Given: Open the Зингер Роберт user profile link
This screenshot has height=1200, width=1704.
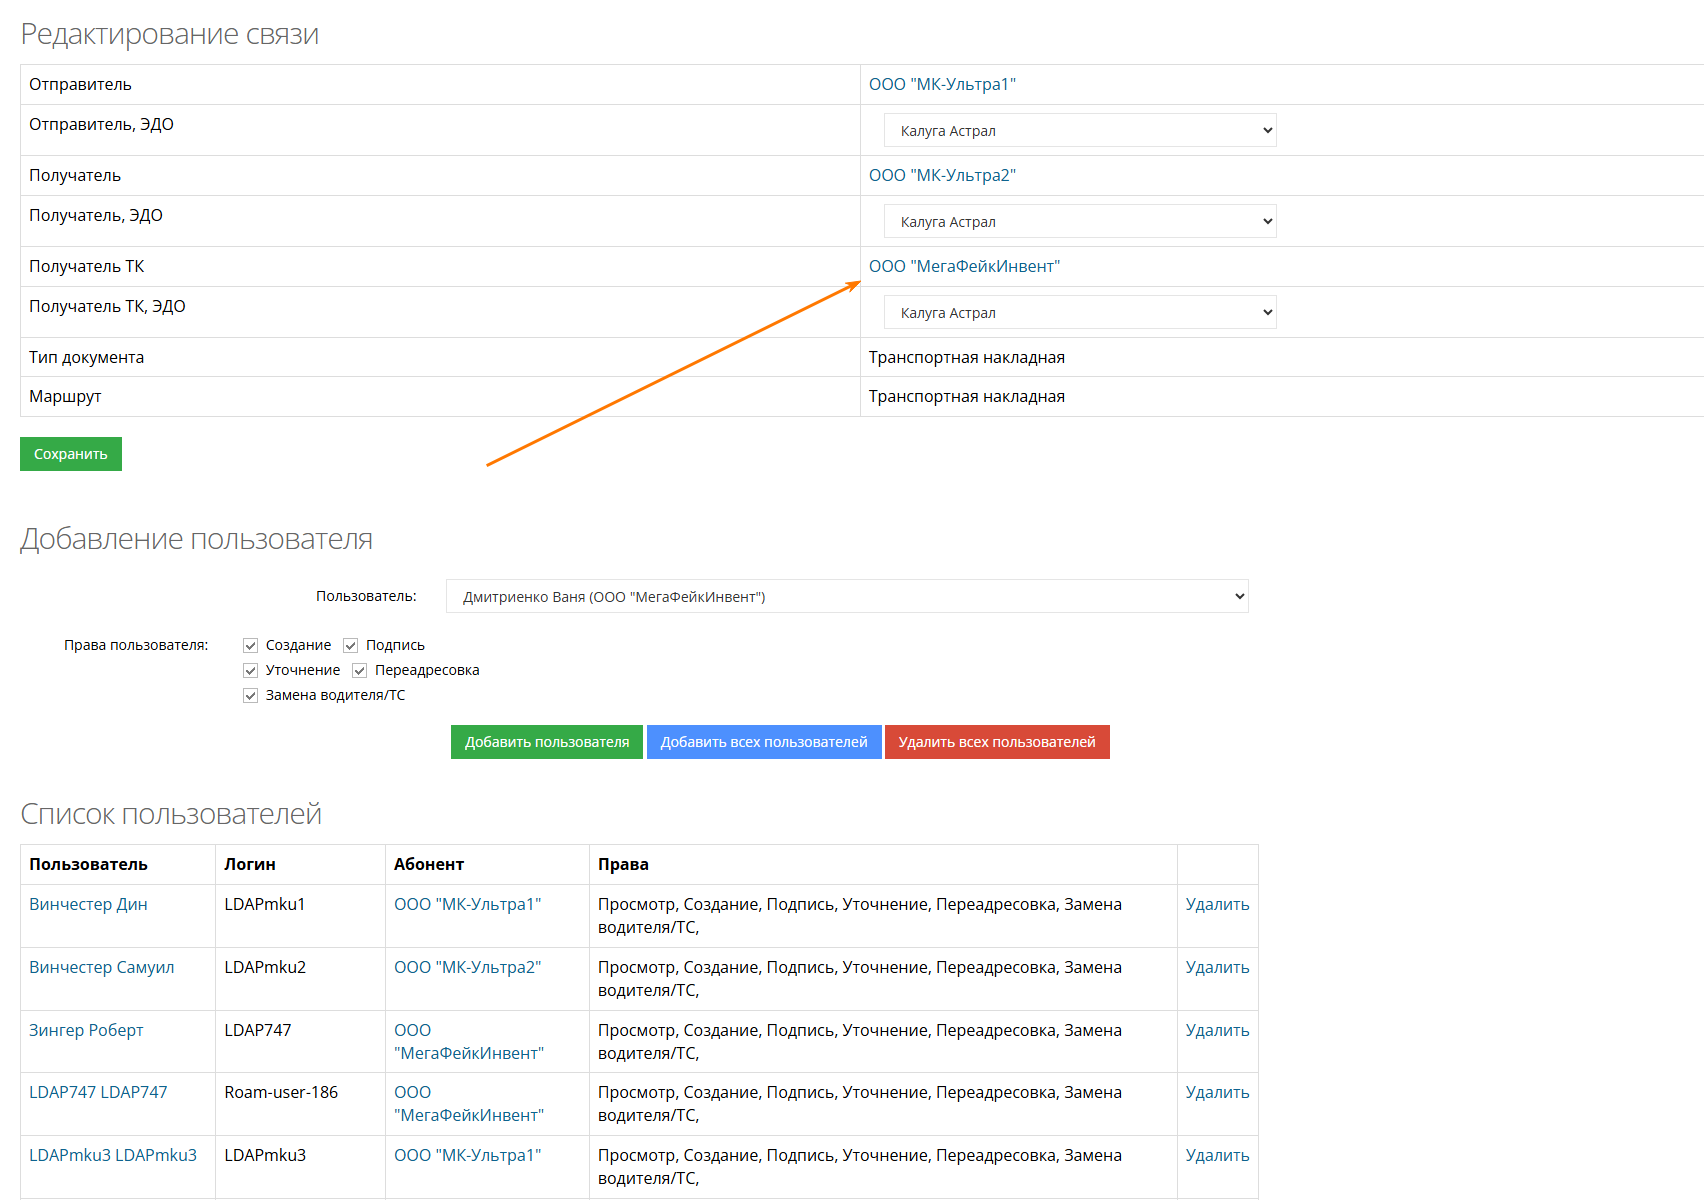Looking at the screenshot, I should pyautogui.click(x=86, y=1031).
